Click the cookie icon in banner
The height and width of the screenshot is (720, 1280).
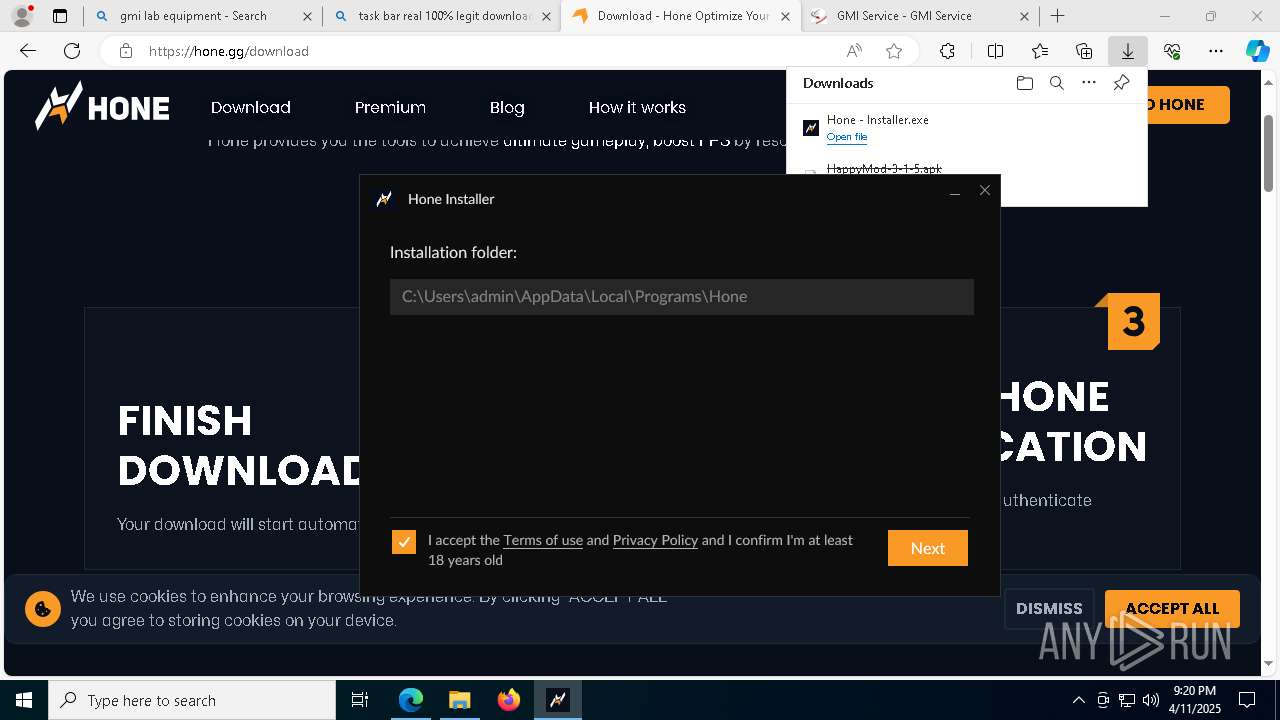(43, 608)
